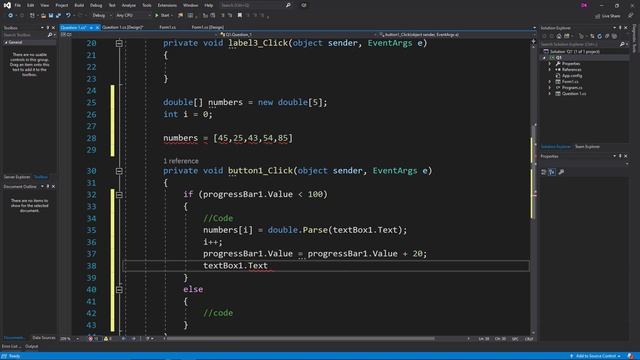Open the View menu
This screenshot has height=360, width=640.
click(x=44, y=5)
